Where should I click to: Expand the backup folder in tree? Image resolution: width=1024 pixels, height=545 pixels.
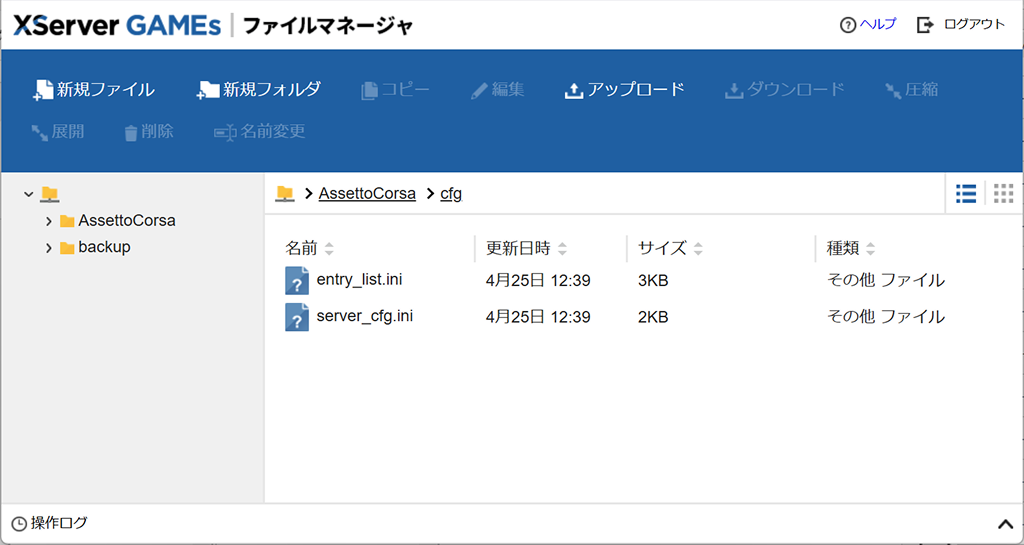click(49, 248)
